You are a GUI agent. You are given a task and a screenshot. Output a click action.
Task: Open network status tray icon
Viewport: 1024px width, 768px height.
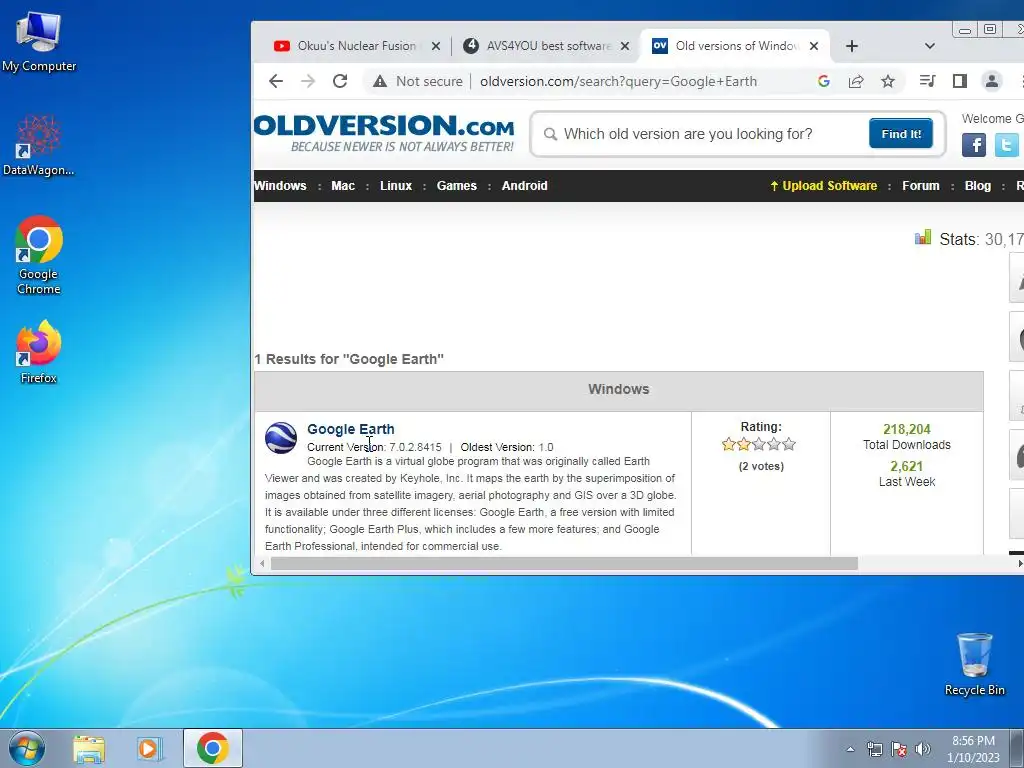[874, 749]
